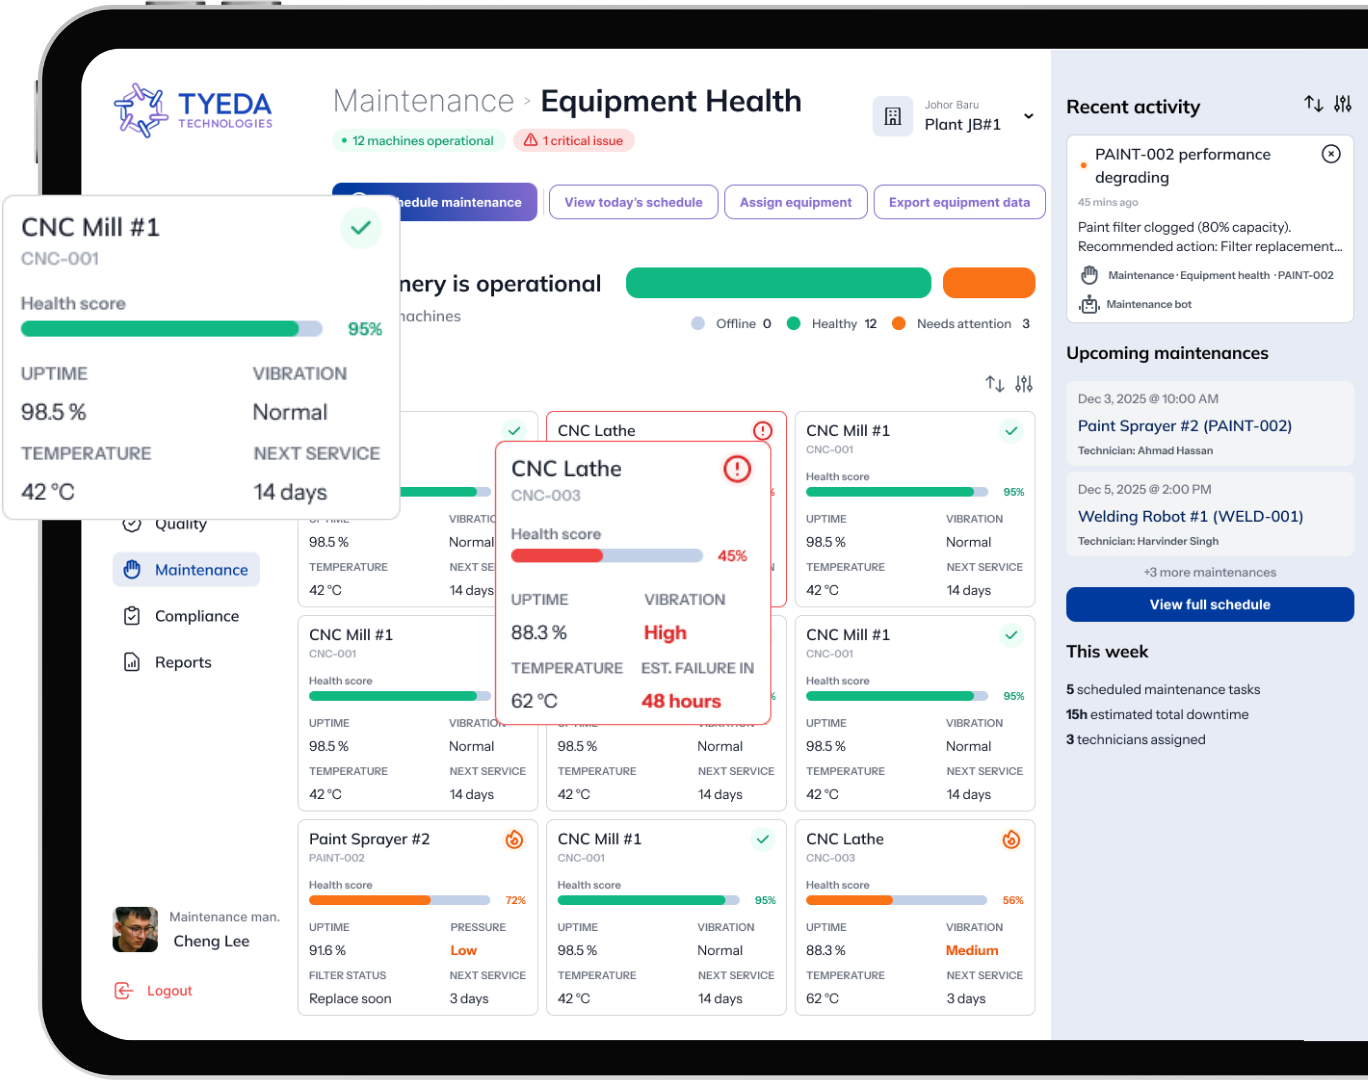
Task: Open the Welding Robot #1 (WELD-001) link
Action: 1190,517
